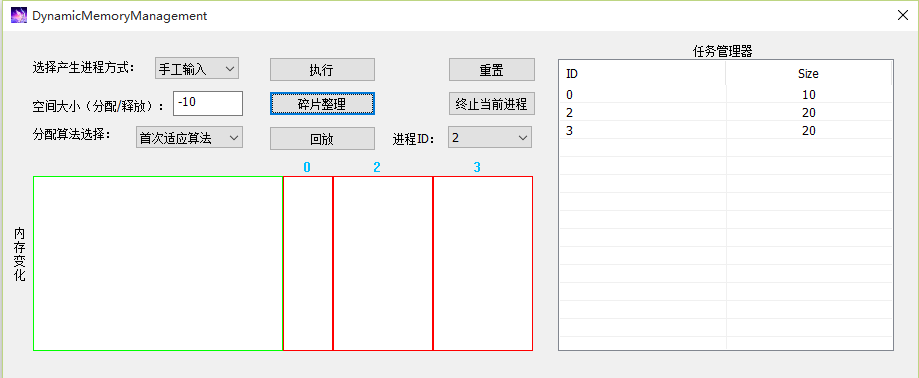Screen dimensions: 919x378
Task: Click the Size value 20 for process 3
Action: click(x=809, y=131)
